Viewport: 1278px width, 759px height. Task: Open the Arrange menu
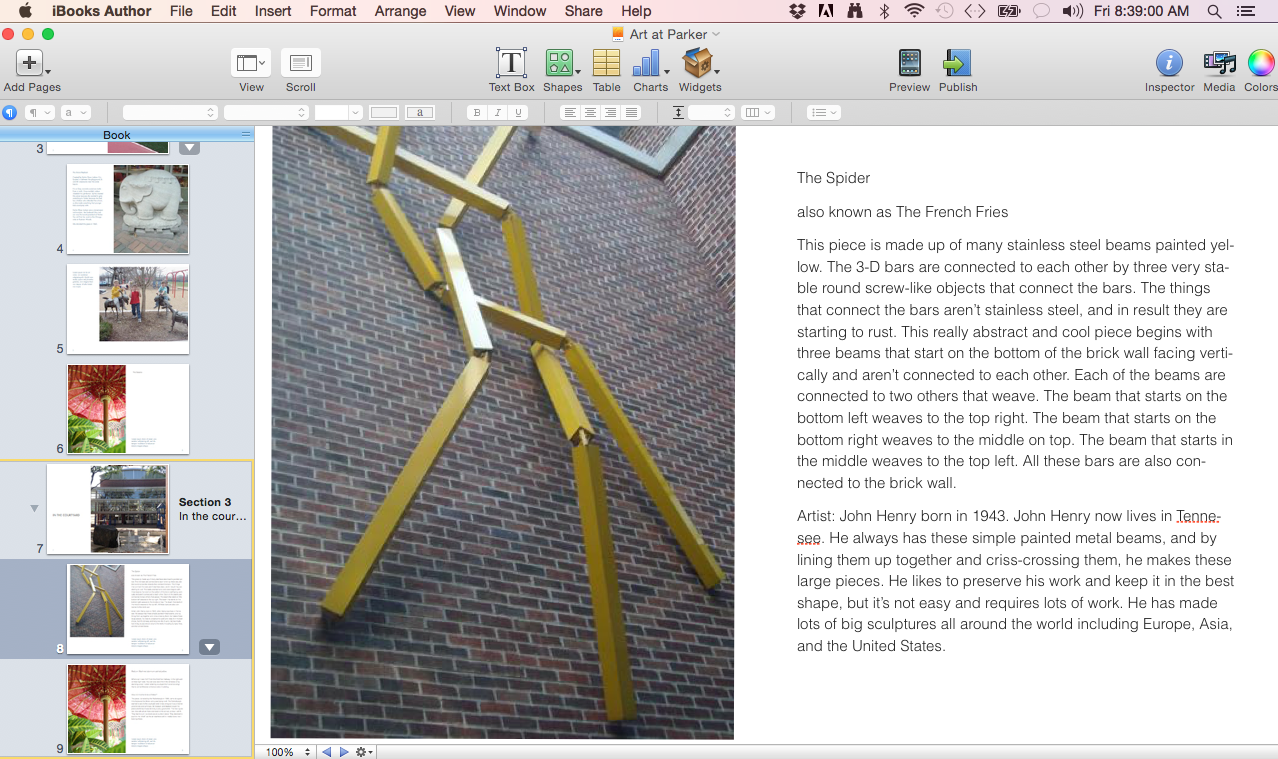(400, 11)
